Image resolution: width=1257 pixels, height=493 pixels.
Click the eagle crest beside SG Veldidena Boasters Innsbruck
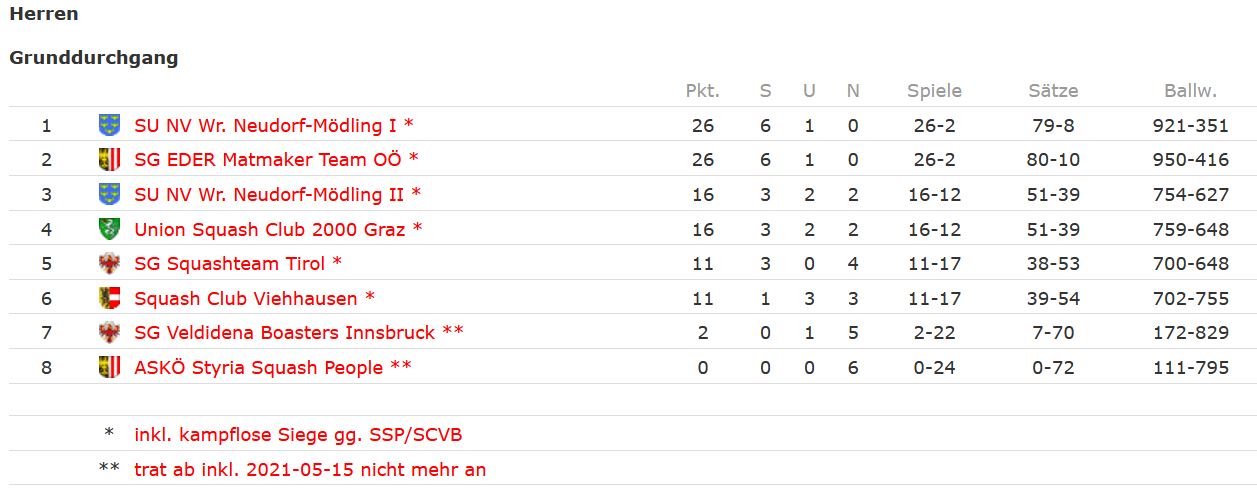coord(109,332)
